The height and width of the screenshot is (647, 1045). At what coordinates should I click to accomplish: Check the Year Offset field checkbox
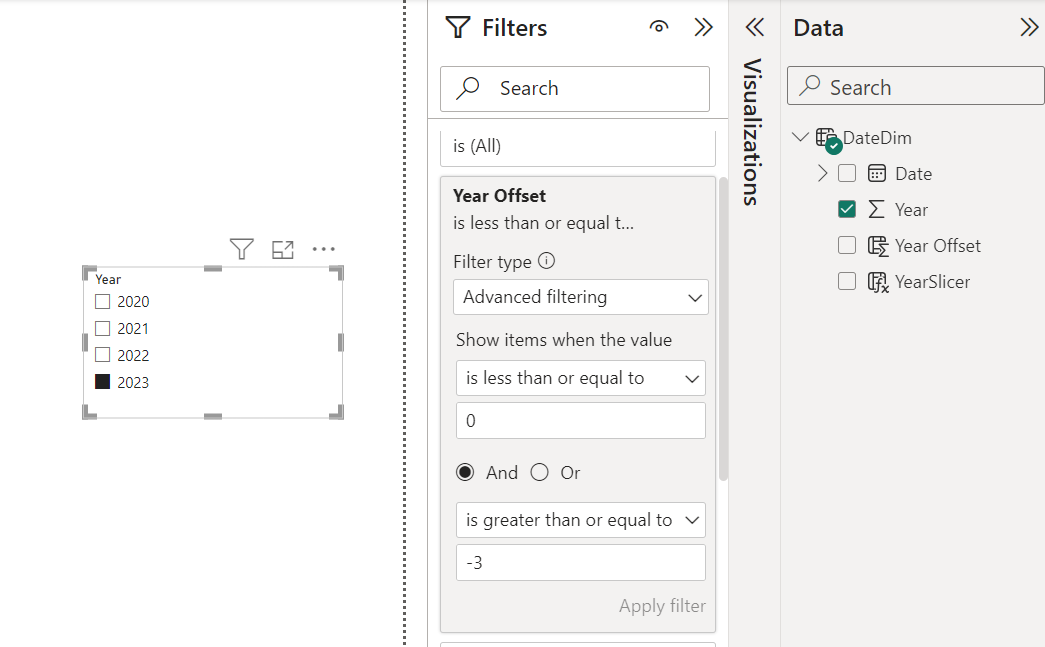pyautogui.click(x=846, y=245)
